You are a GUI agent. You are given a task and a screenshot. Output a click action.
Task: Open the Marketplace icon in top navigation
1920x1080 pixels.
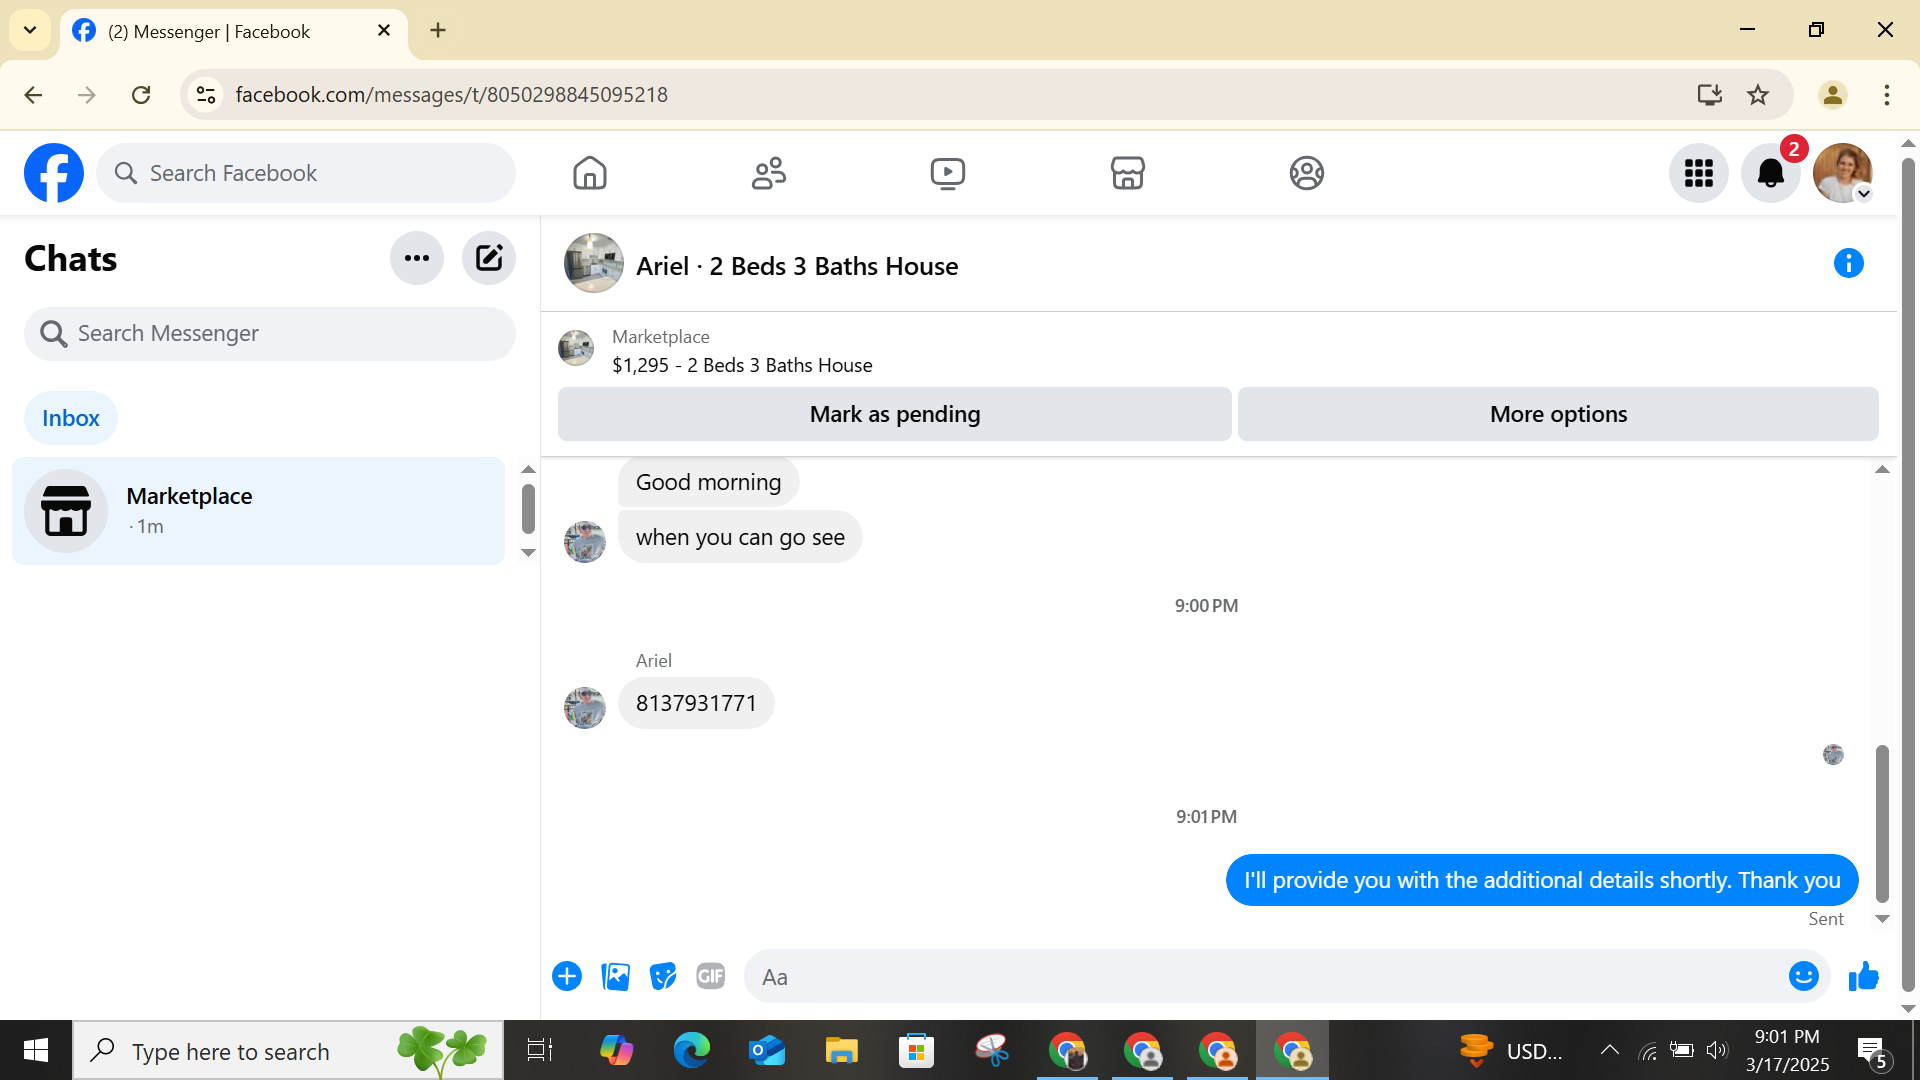pyautogui.click(x=1127, y=173)
